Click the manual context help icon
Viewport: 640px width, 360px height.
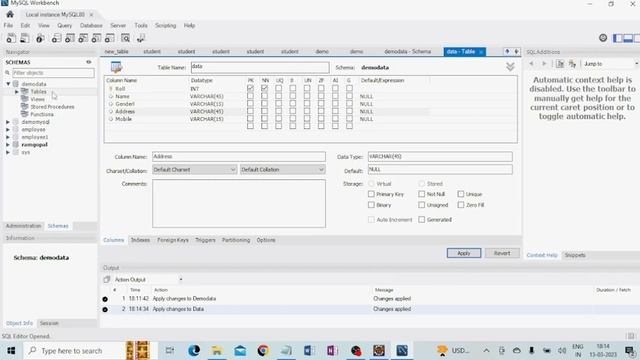[560, 64]
